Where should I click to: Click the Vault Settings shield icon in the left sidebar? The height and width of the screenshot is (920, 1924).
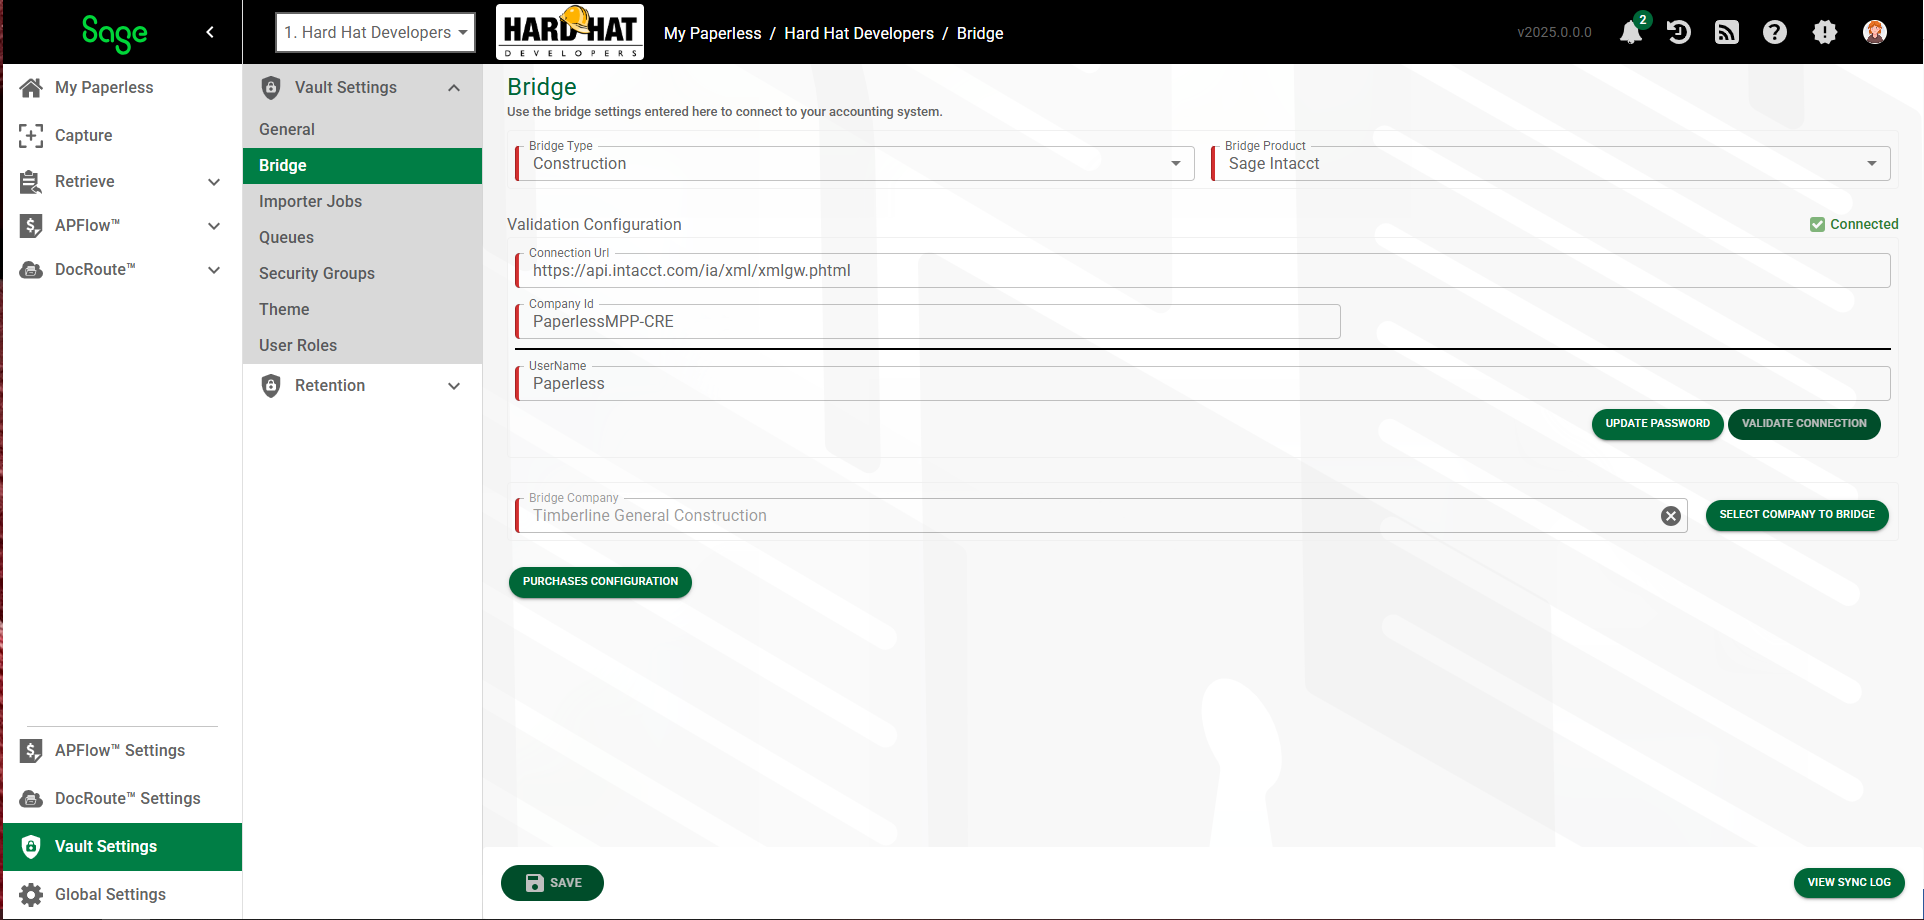pos(31,847)
